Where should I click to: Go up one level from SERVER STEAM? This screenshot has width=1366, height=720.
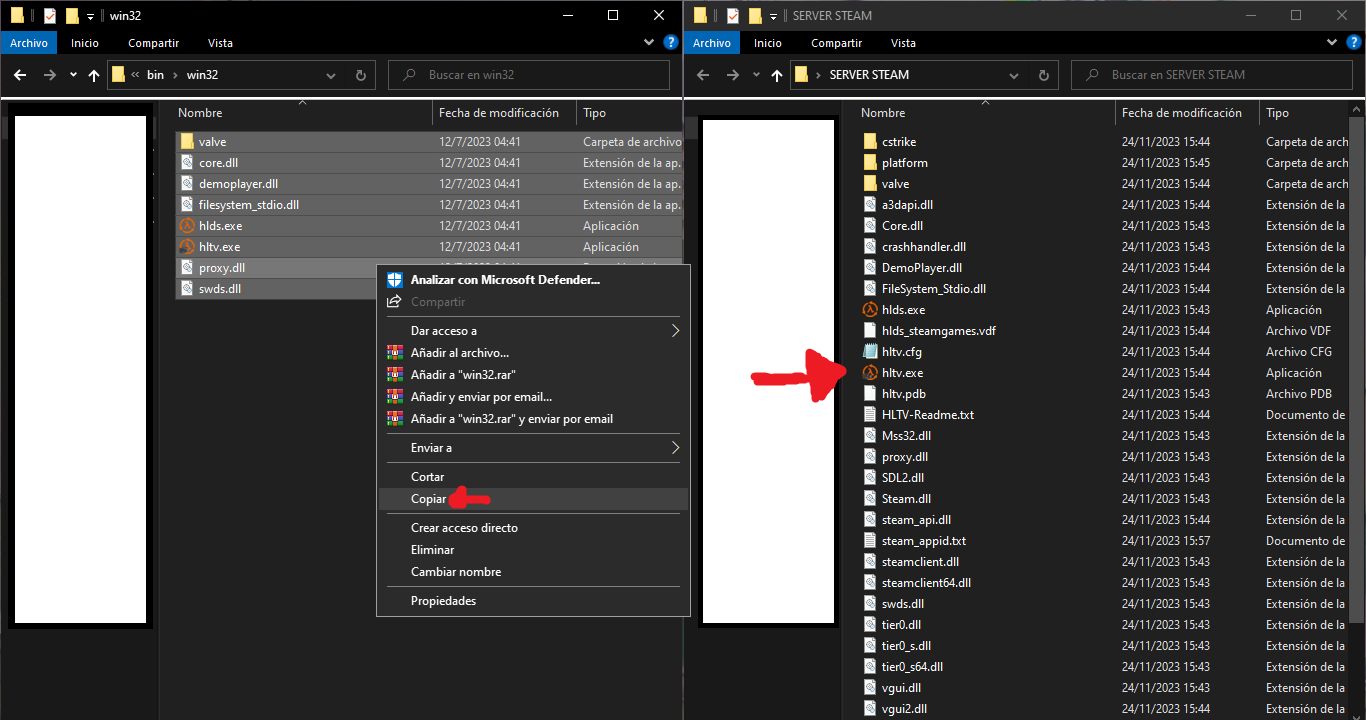(777, 75)
